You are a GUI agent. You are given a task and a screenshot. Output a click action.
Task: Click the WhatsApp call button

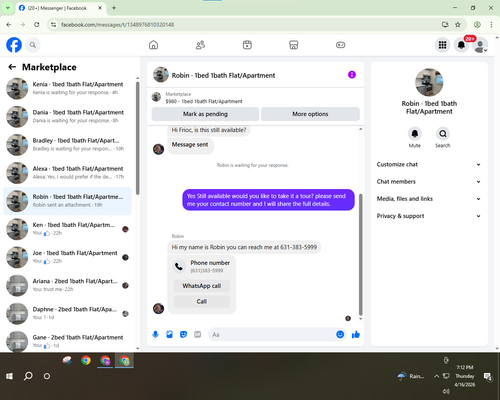coord(202,286)
